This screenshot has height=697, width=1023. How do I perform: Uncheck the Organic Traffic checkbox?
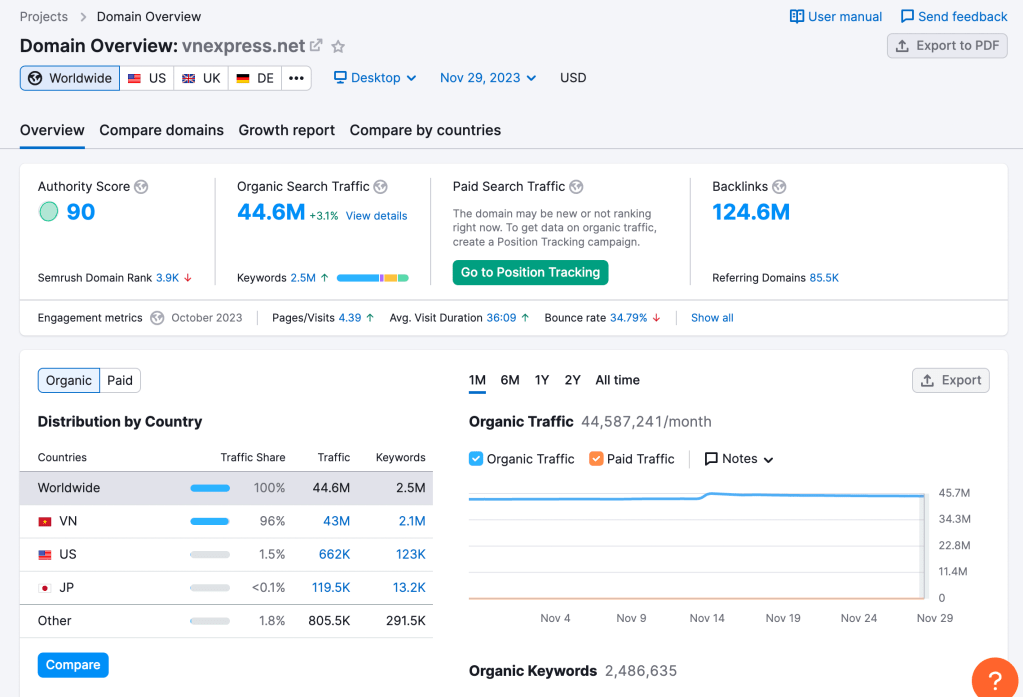pos(476,459)
